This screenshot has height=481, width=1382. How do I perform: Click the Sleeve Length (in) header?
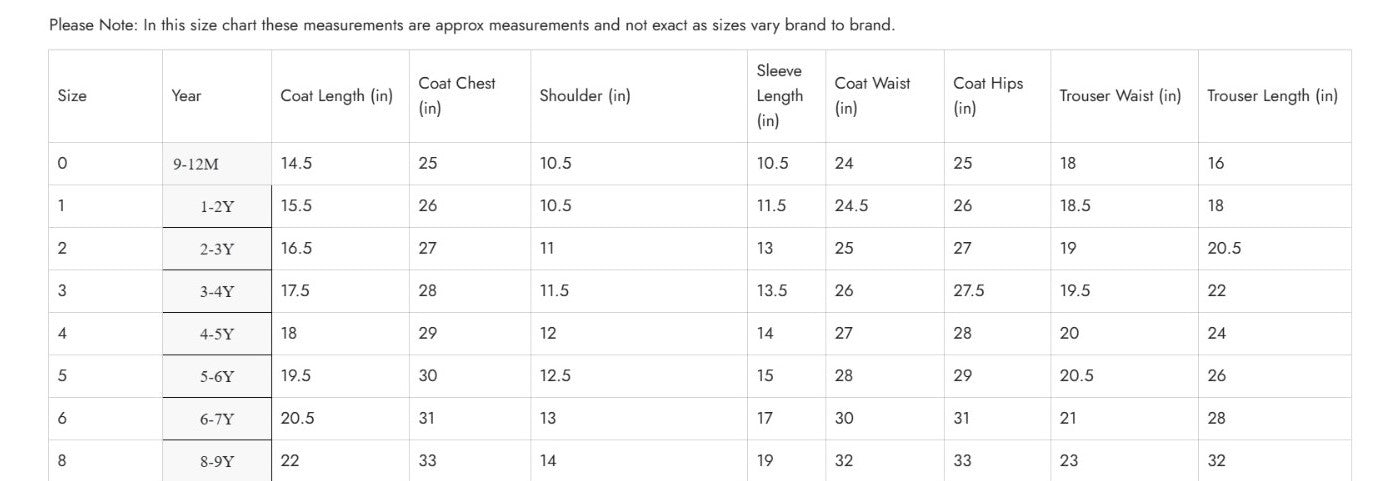[x=780, y=96]
